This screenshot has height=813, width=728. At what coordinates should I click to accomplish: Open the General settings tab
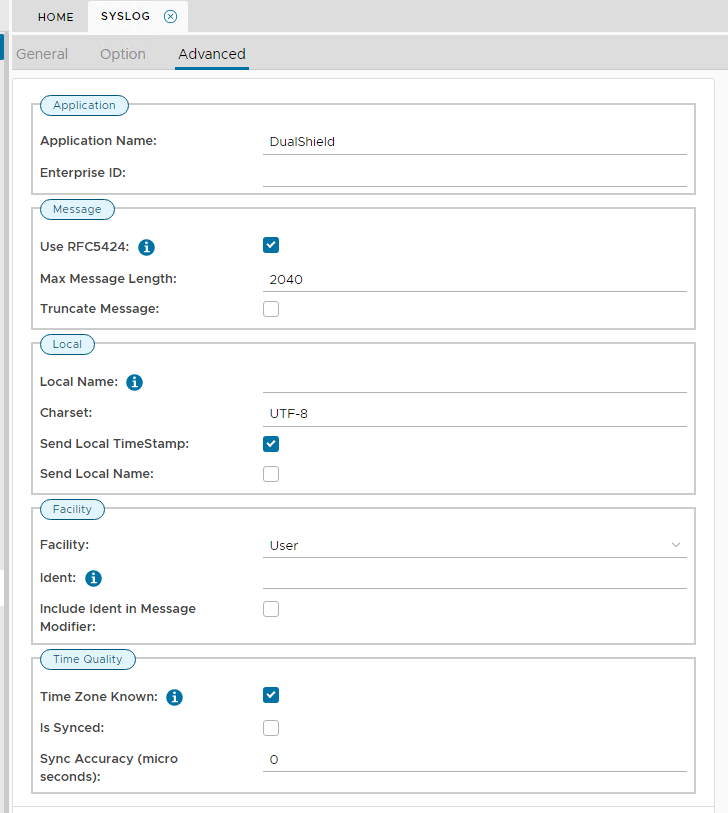click(x=42, y=54)
